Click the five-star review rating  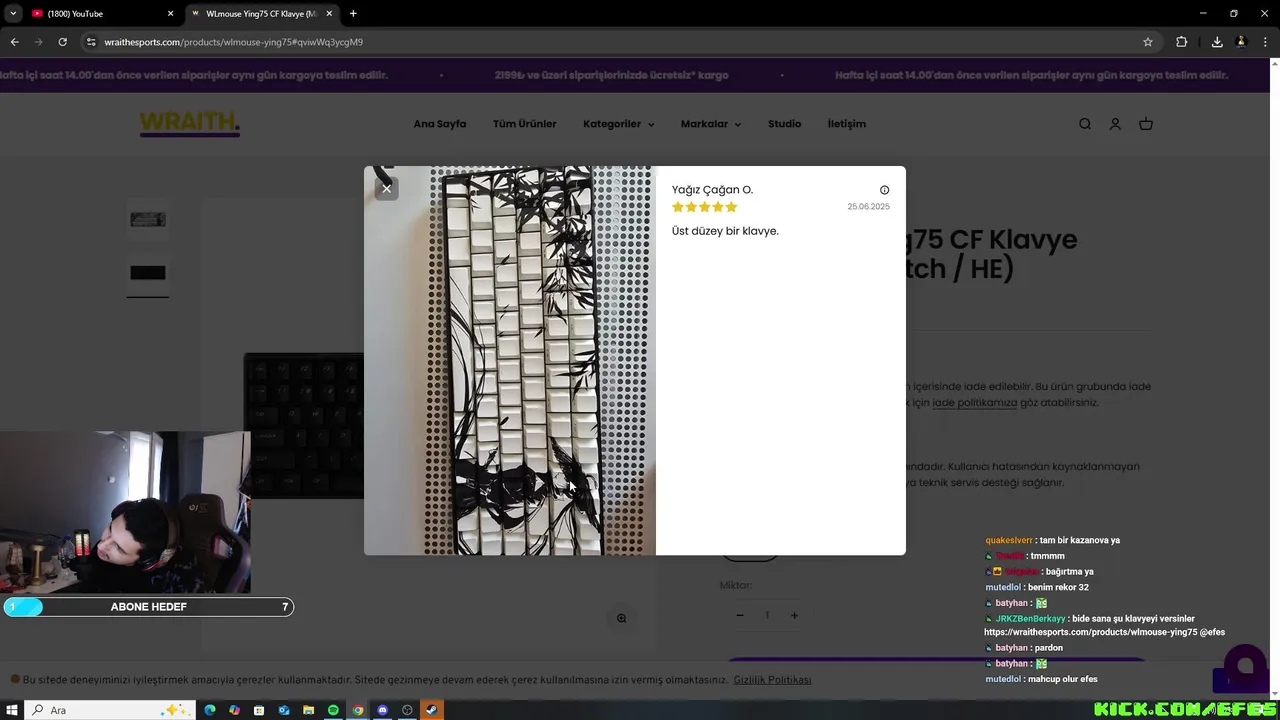pos(704,207)
